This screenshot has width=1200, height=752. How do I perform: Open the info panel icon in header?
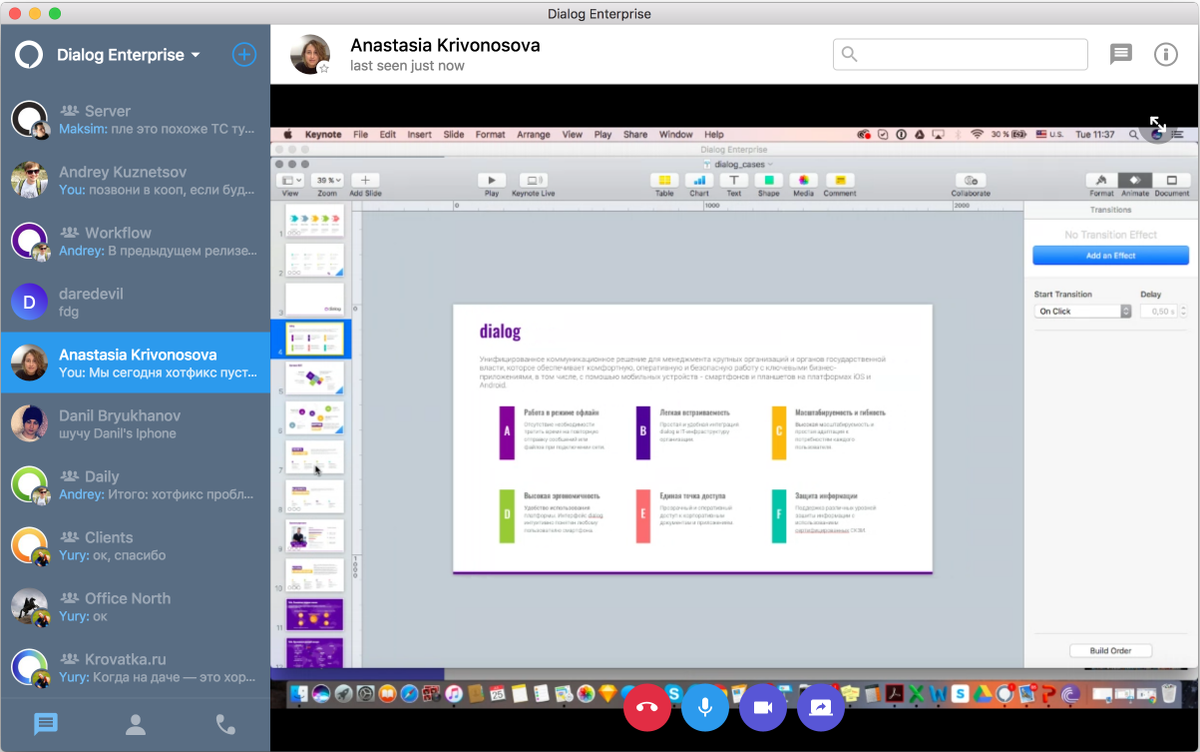[x=1166, y=54]
